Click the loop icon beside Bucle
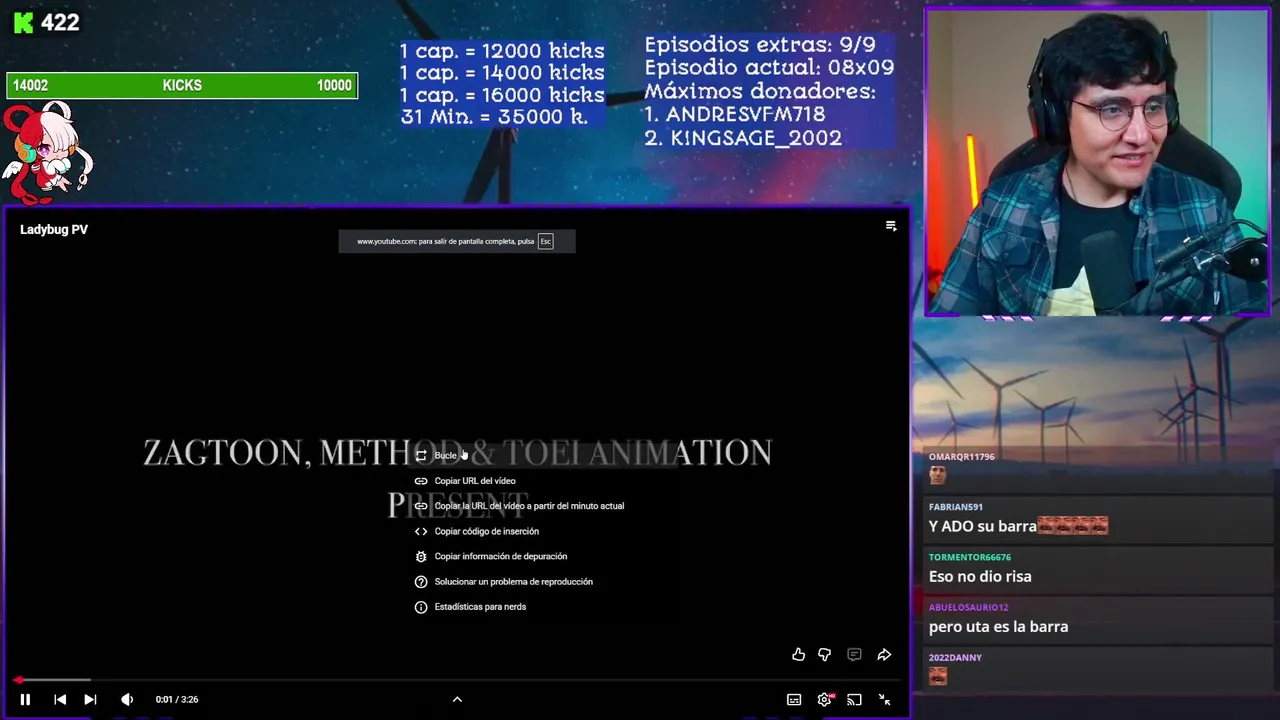This screenshot has height=720, width=1280. pos(421,456)
